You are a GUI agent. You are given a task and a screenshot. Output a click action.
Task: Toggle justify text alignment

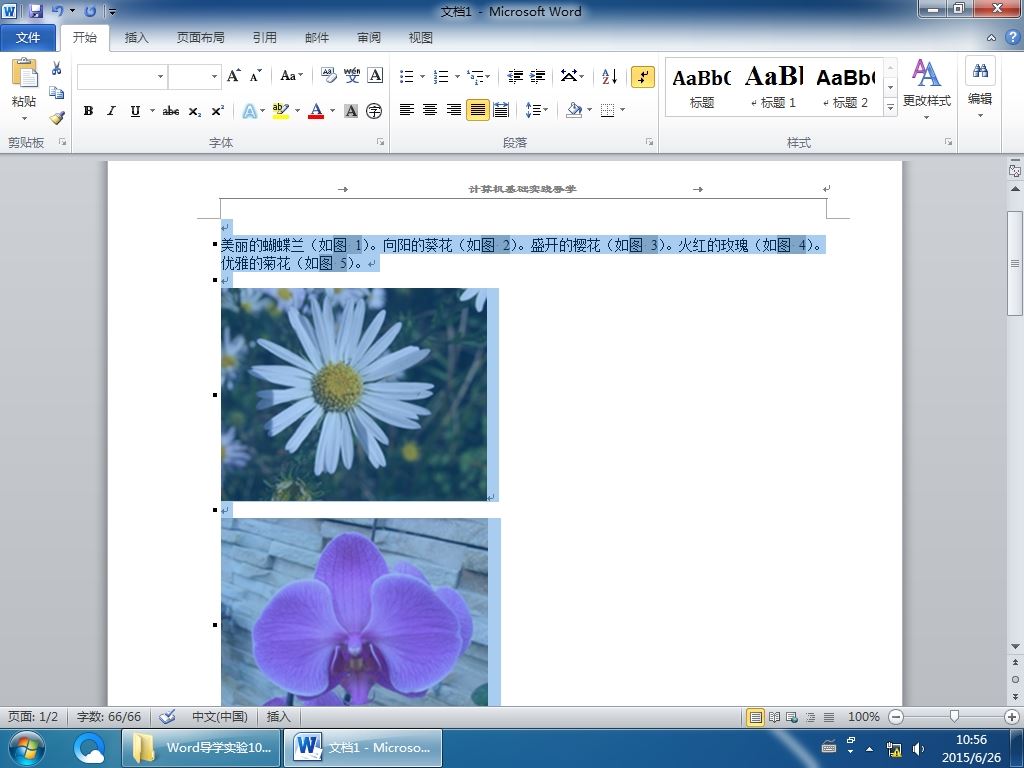pyautogui.click(x=478, y=110)
